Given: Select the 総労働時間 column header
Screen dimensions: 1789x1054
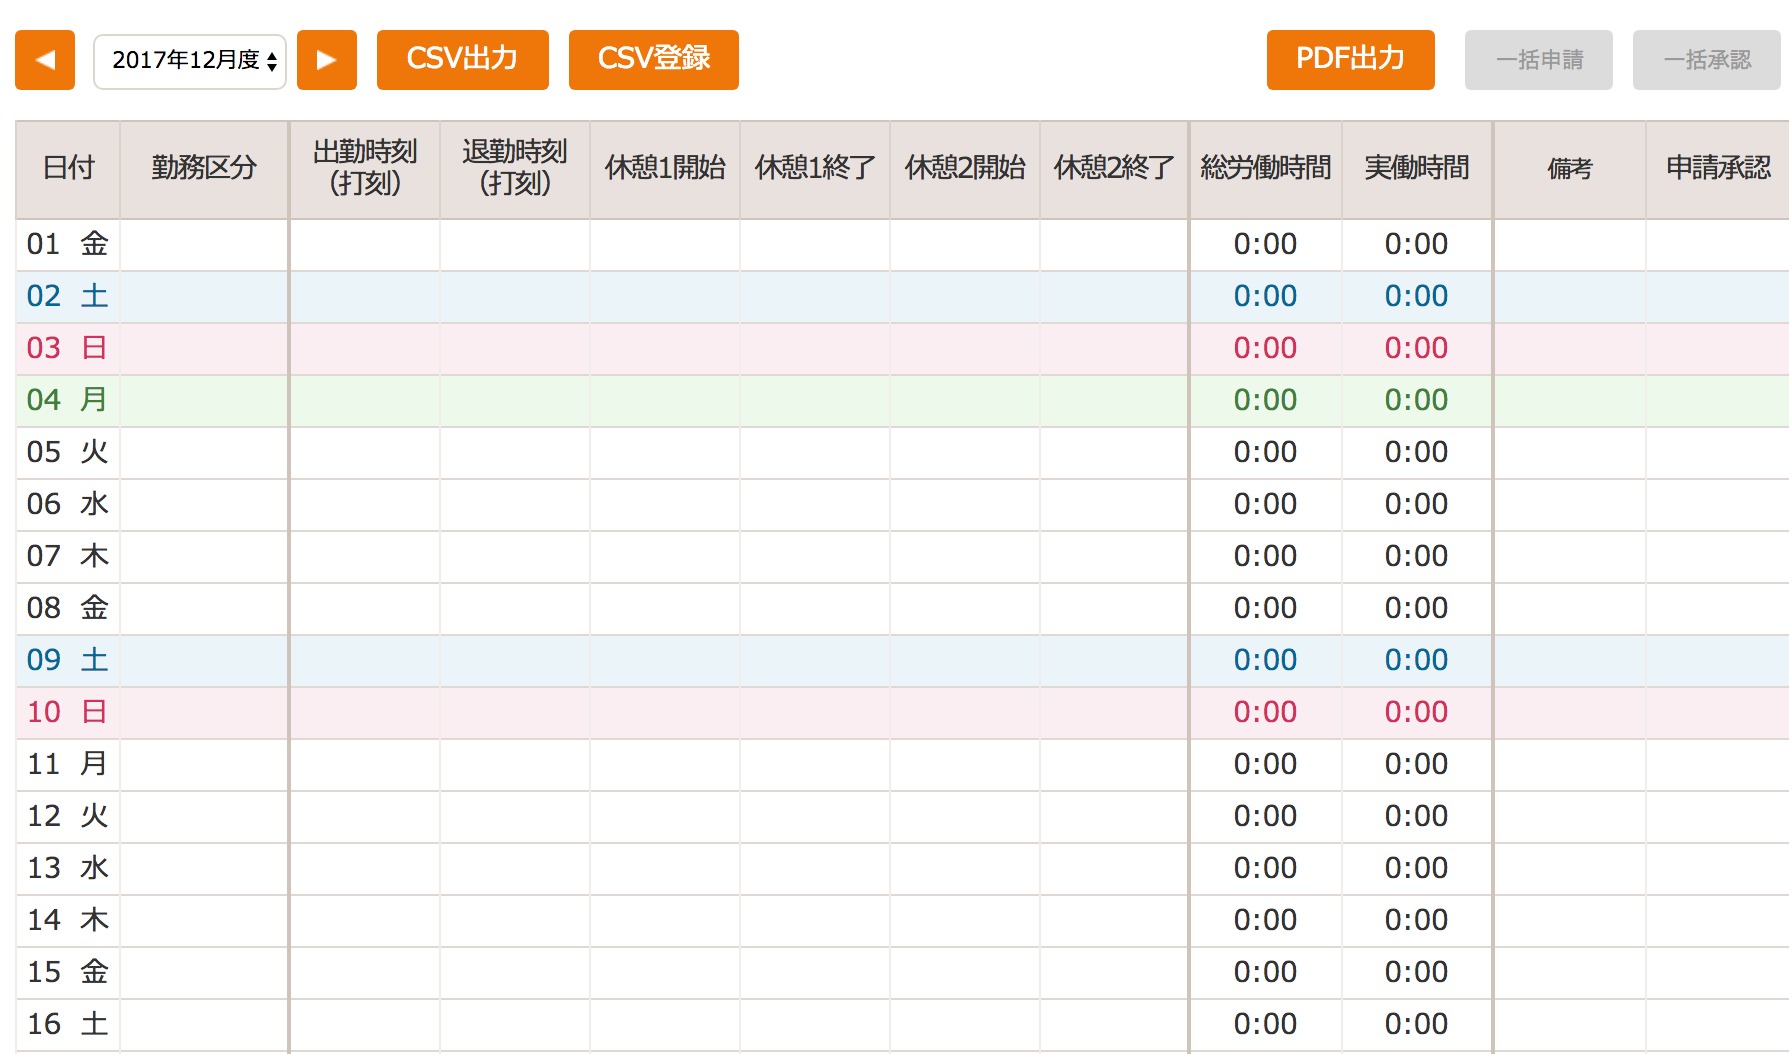Looking at the screenshot, I should tap(1266, 169).
